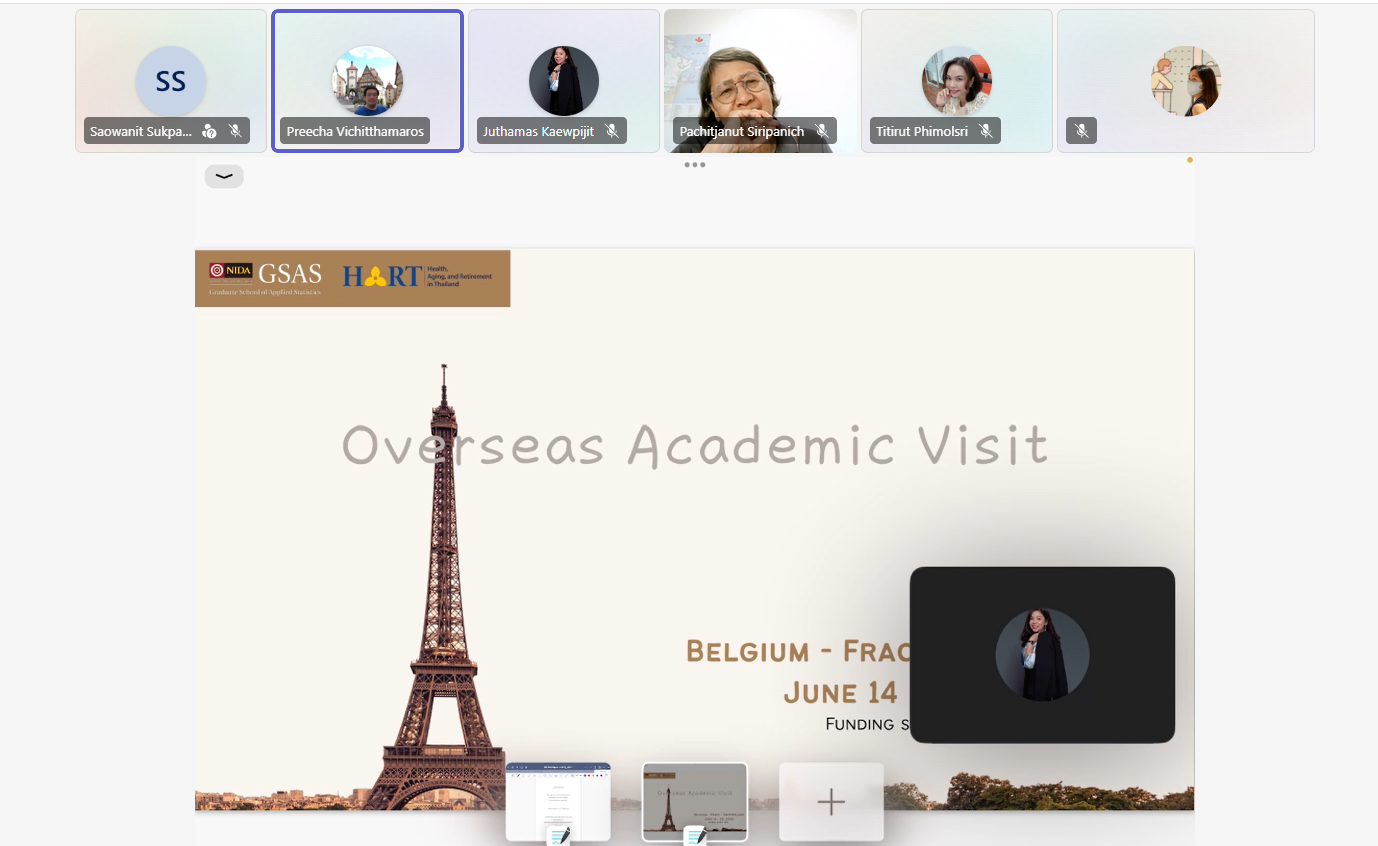Click Overseas Academic Visit title text

click(695, 445)
